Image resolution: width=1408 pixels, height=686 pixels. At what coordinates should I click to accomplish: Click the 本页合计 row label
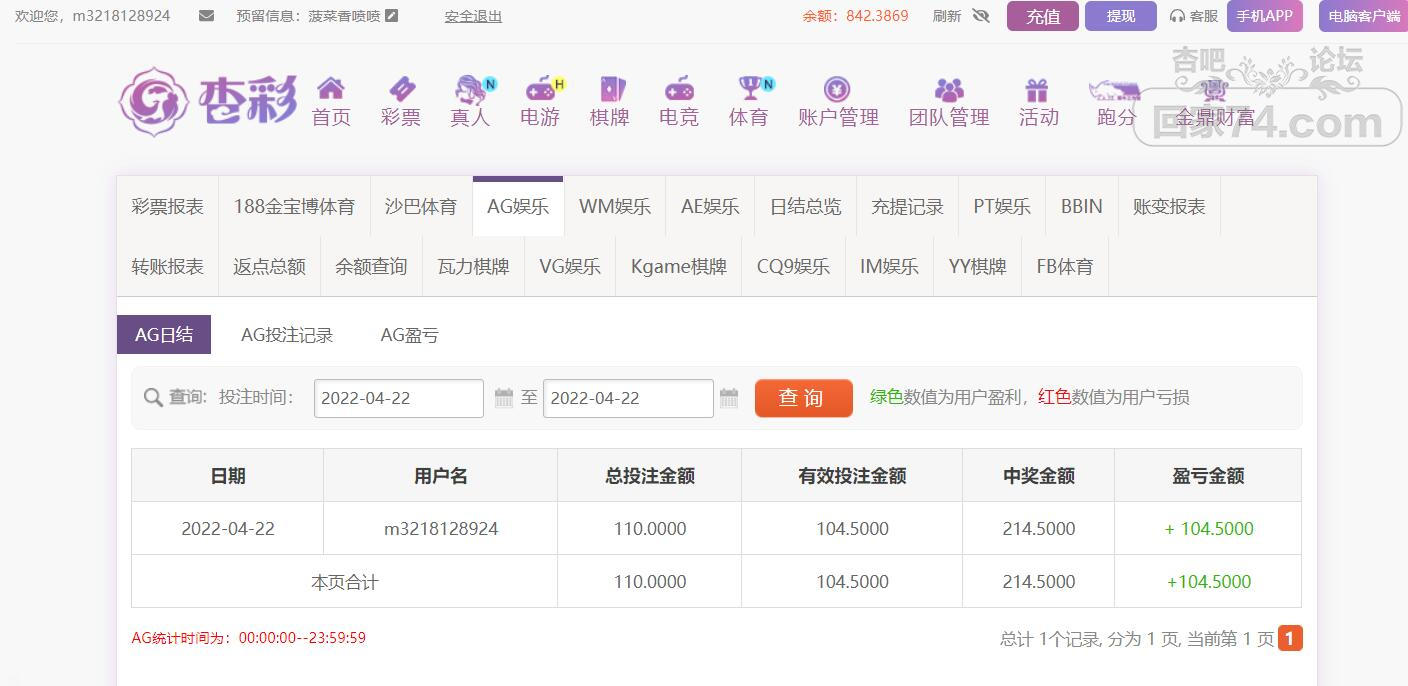[345, 582]
